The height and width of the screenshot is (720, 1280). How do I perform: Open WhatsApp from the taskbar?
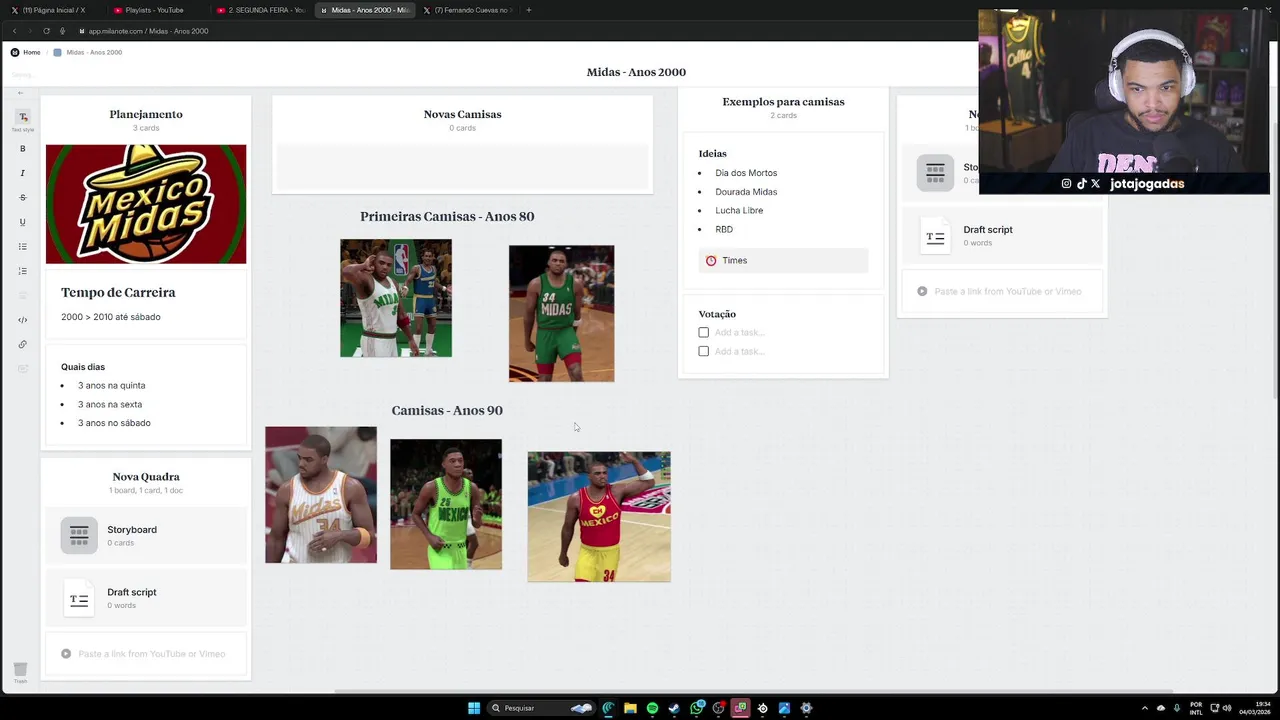click(696, 708)
